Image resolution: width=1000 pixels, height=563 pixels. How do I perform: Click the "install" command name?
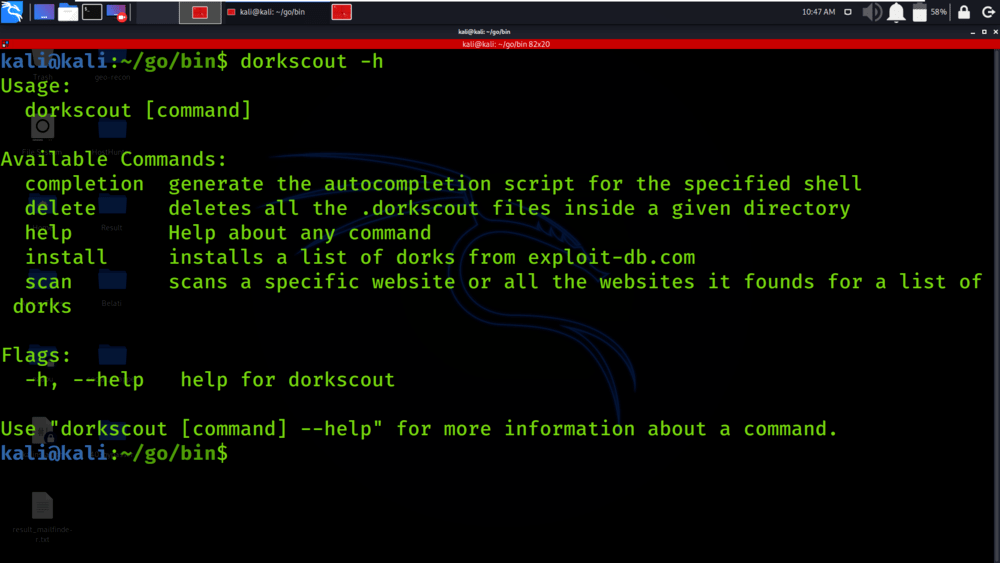66,258
